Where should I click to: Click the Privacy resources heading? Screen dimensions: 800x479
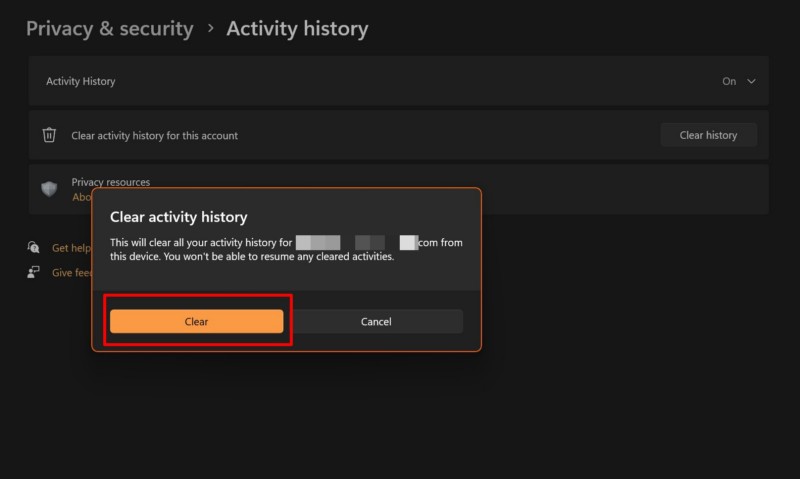pos(111,183)
